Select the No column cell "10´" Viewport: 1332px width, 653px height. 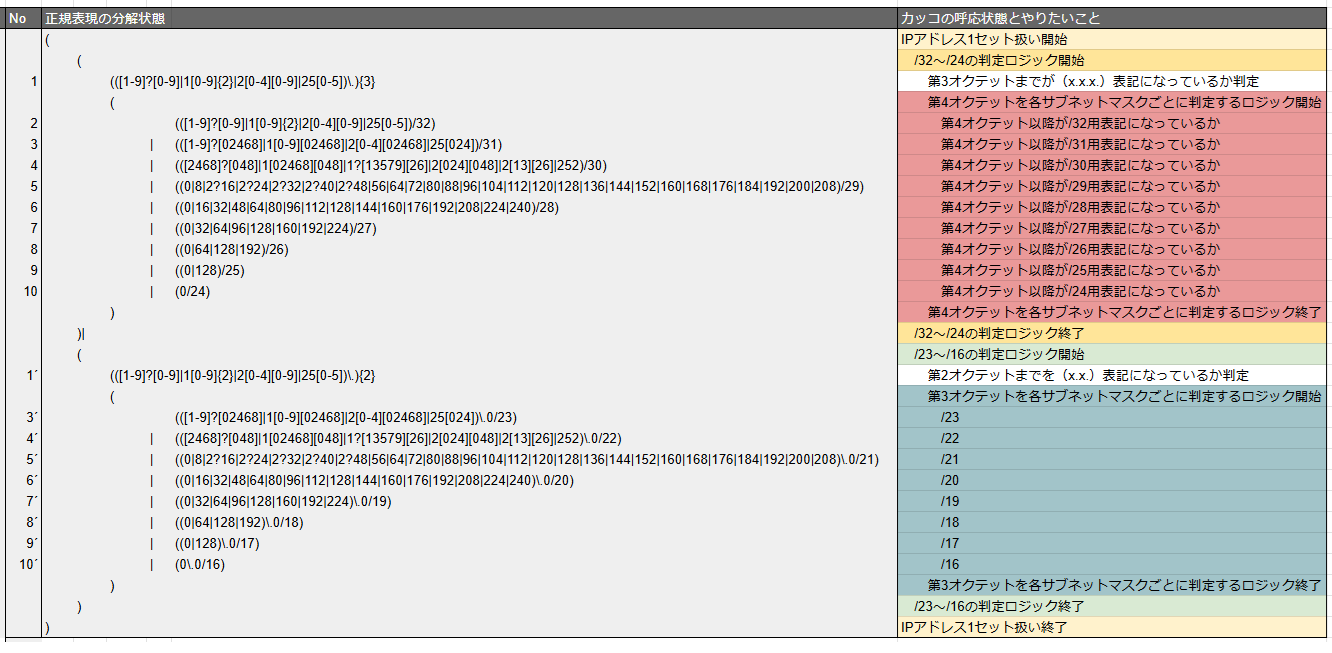(x=23, y=565)
